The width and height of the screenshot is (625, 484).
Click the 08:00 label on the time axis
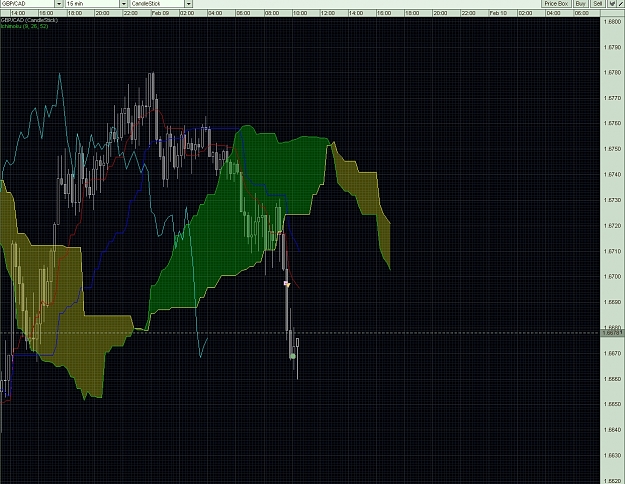pos(272,13)
